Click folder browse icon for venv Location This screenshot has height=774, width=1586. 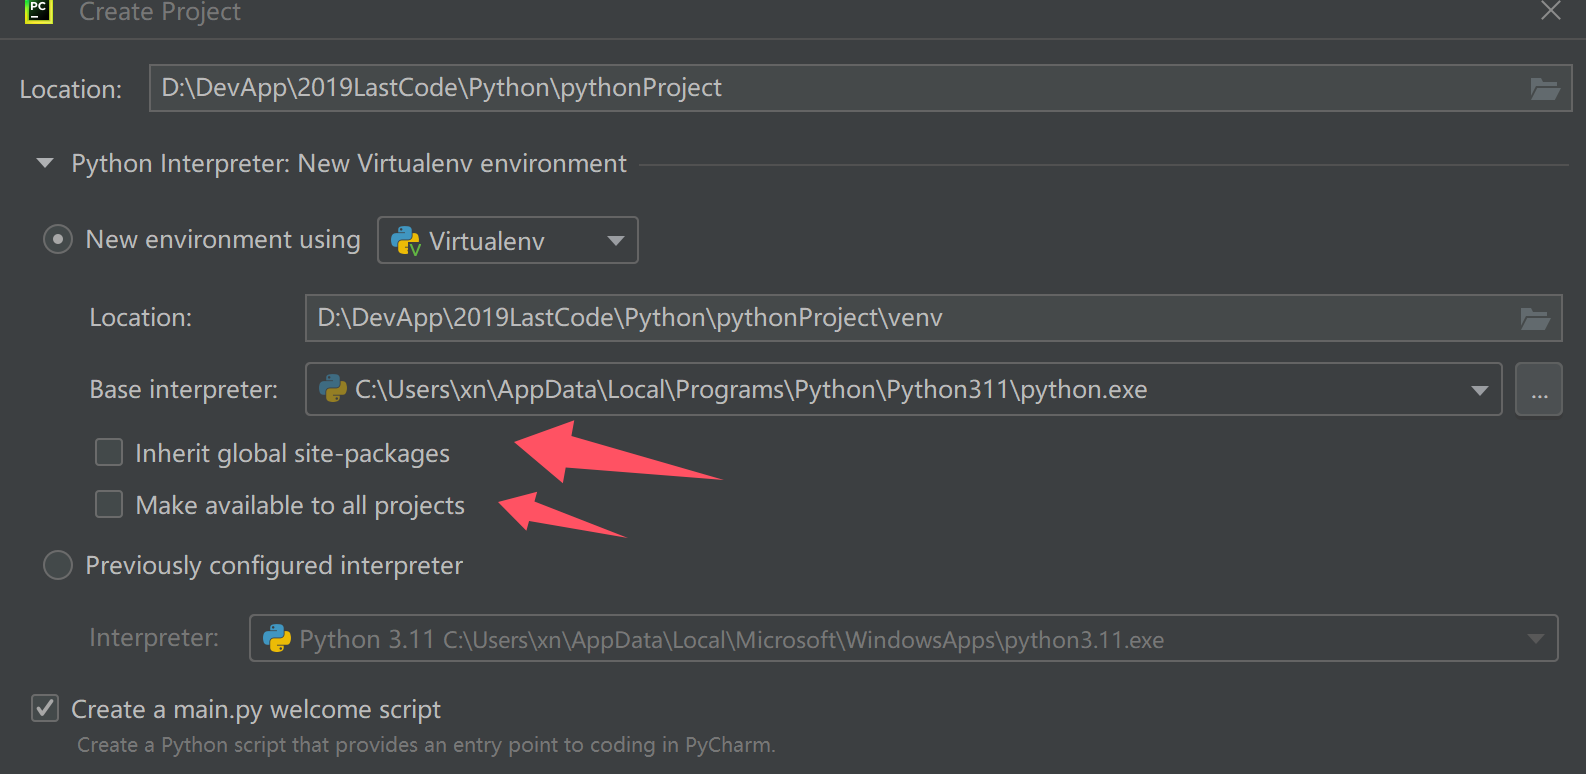(x=1535, y=319)
